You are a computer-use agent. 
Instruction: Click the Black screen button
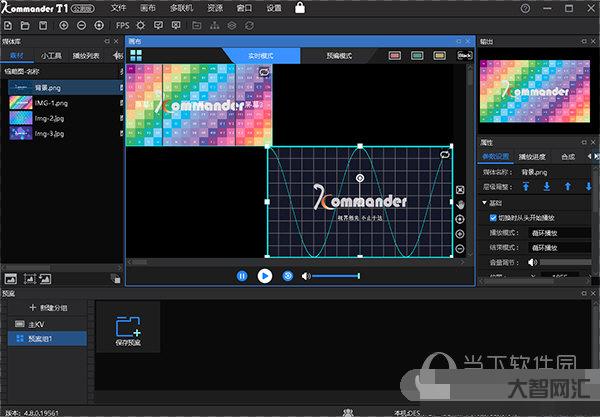pyautogui.click(x=465, y=56)
